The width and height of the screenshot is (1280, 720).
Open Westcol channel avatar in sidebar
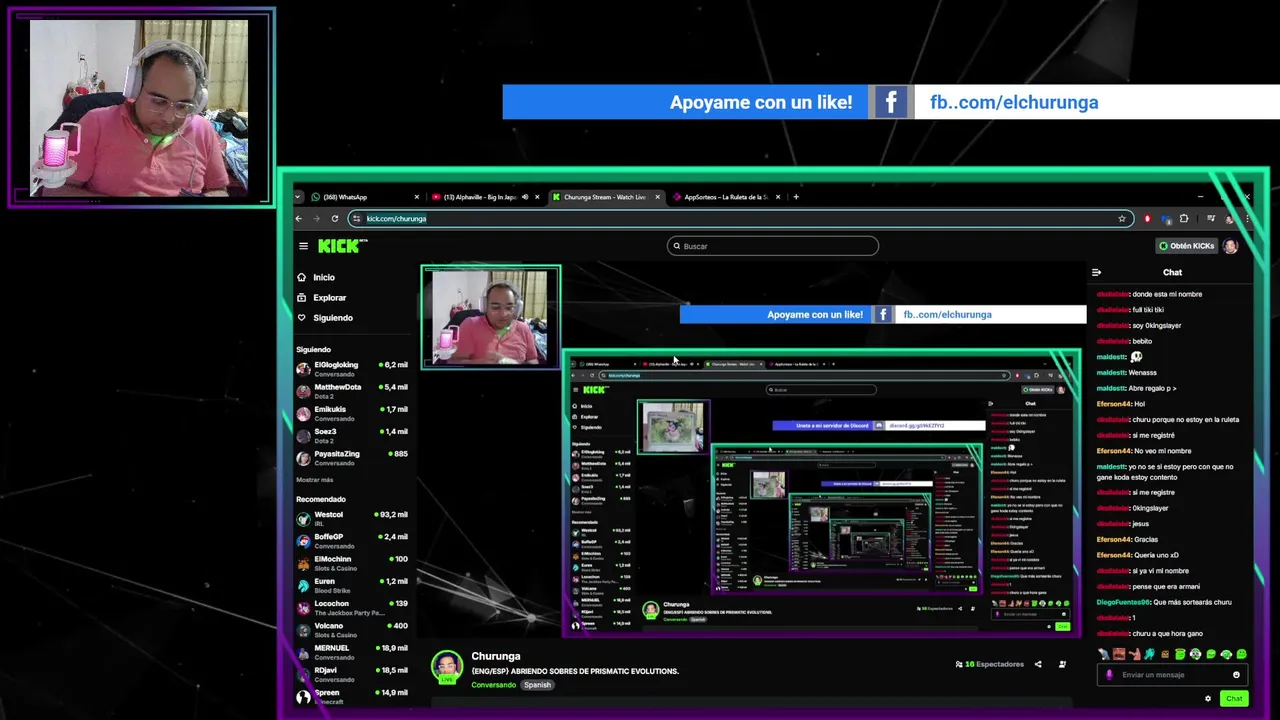[303, 519]
